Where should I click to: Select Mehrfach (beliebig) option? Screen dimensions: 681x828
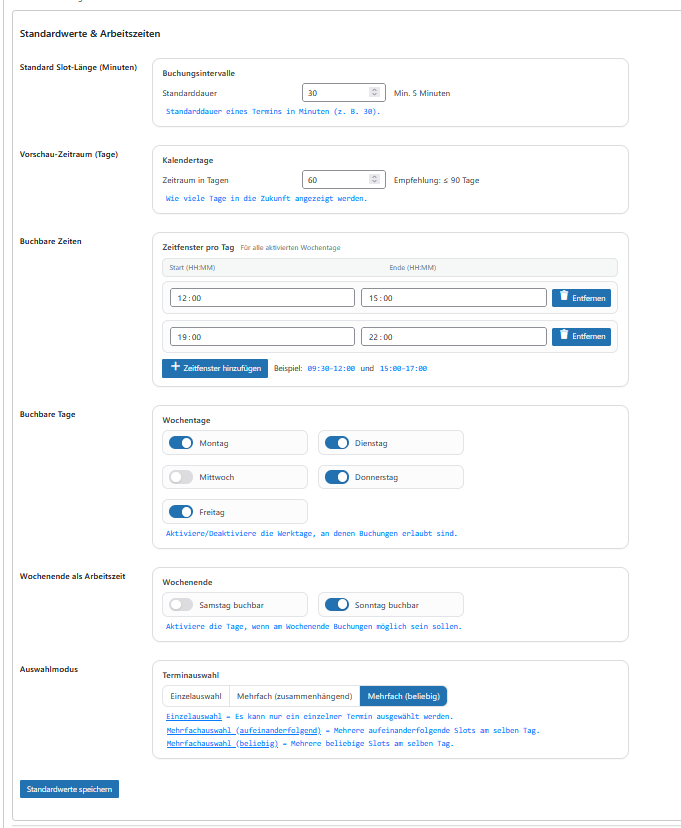pyautogui.click(x=403, y=696)
